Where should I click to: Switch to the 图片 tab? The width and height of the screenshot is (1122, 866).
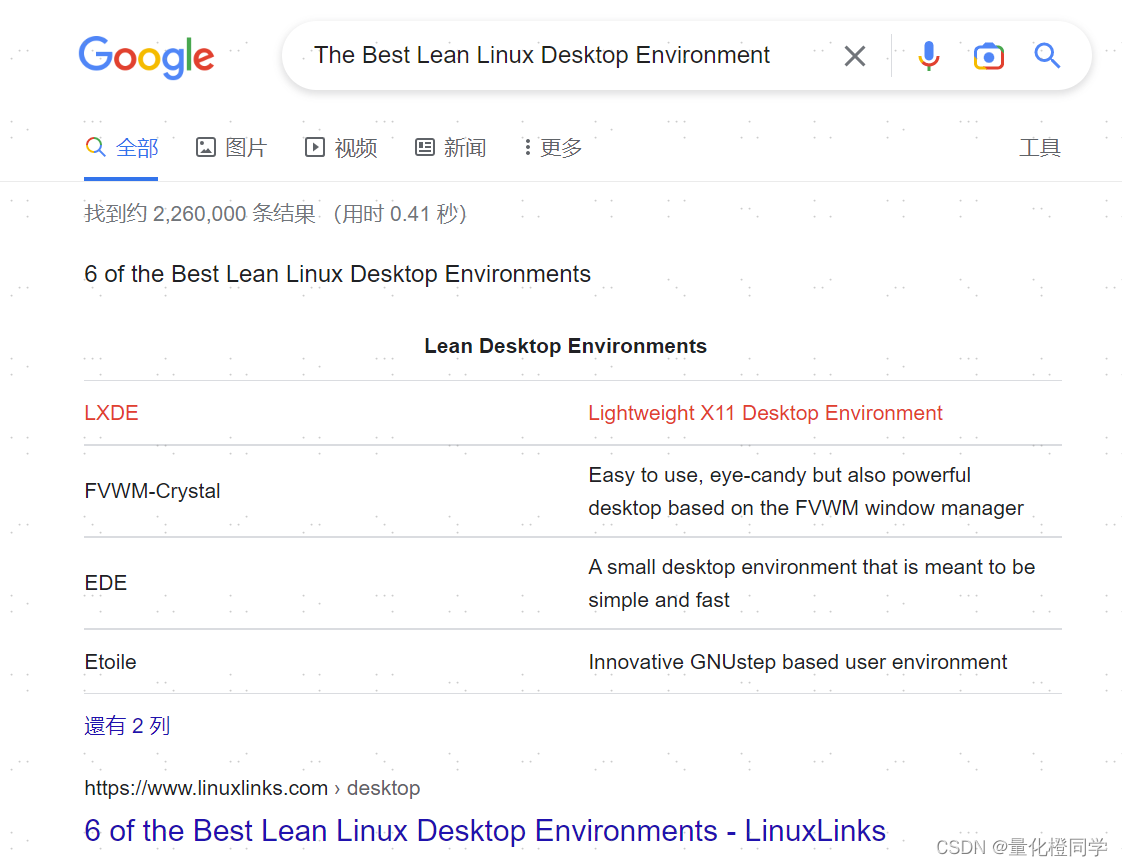(x=231, y=148)
